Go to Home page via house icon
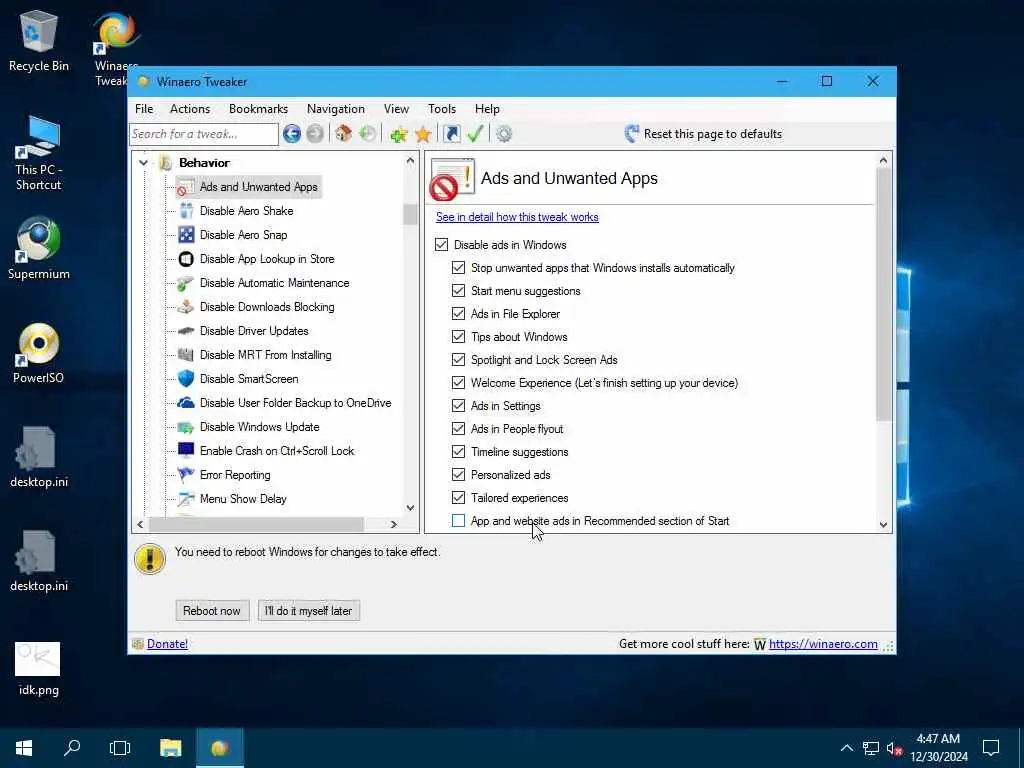 344,134
